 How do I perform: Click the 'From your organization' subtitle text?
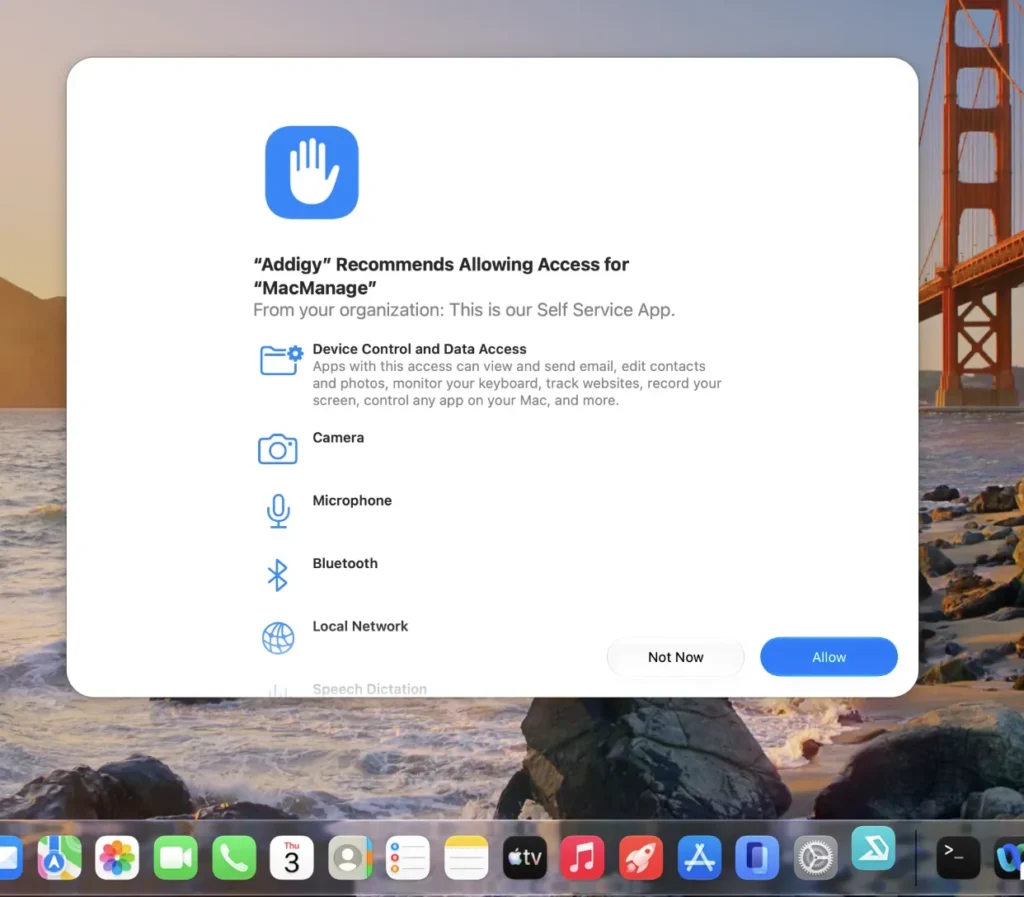464,309
